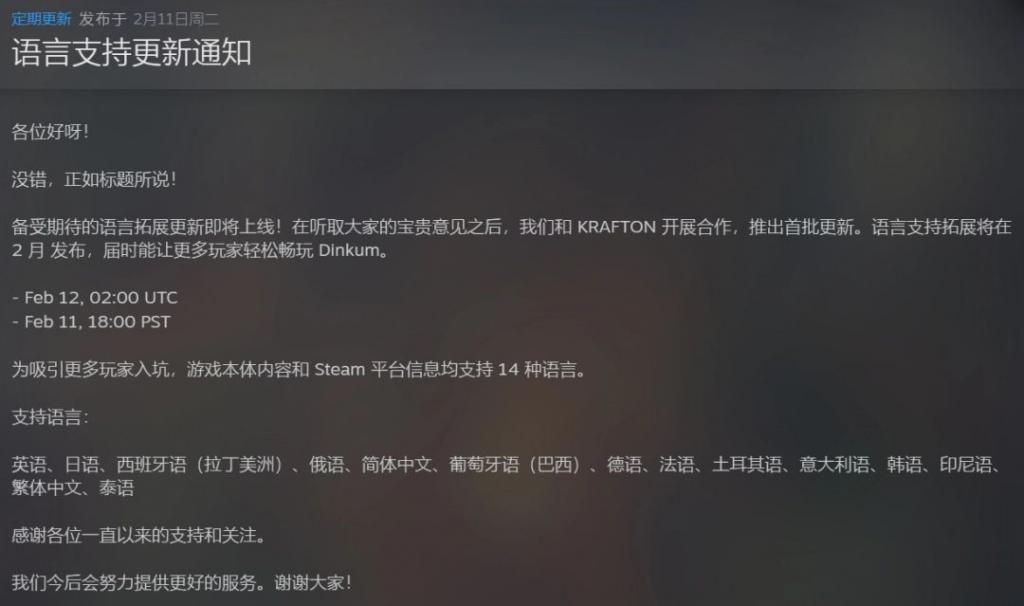Click the KRAFTON name in the paragraph

click(x=616, y=227)
